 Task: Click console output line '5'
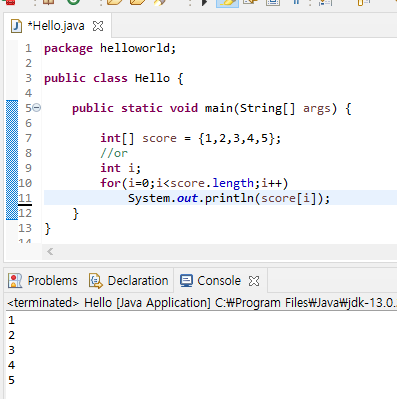pos(11,380)
